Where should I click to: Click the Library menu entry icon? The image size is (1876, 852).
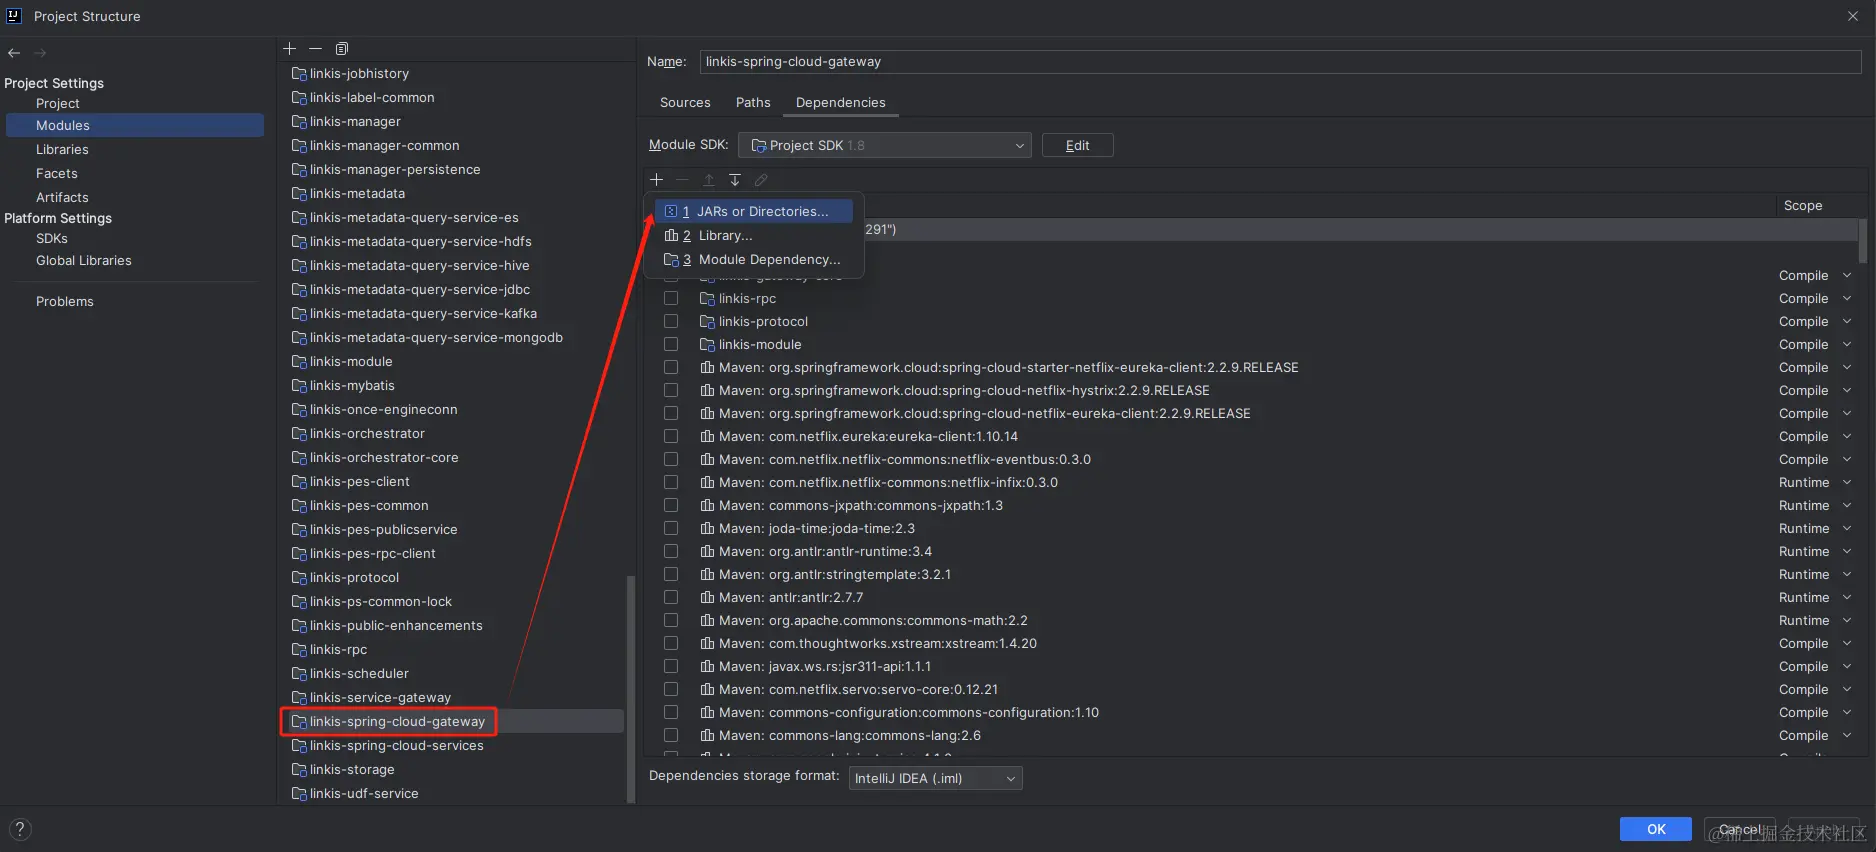tap(671, 236)
